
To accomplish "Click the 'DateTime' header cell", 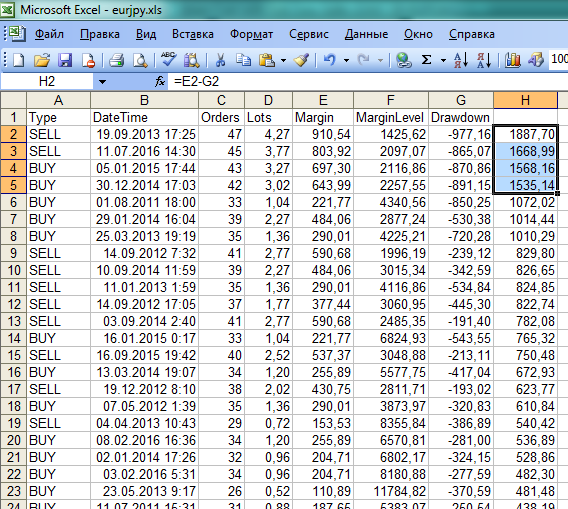I will [x=144, y=117].
